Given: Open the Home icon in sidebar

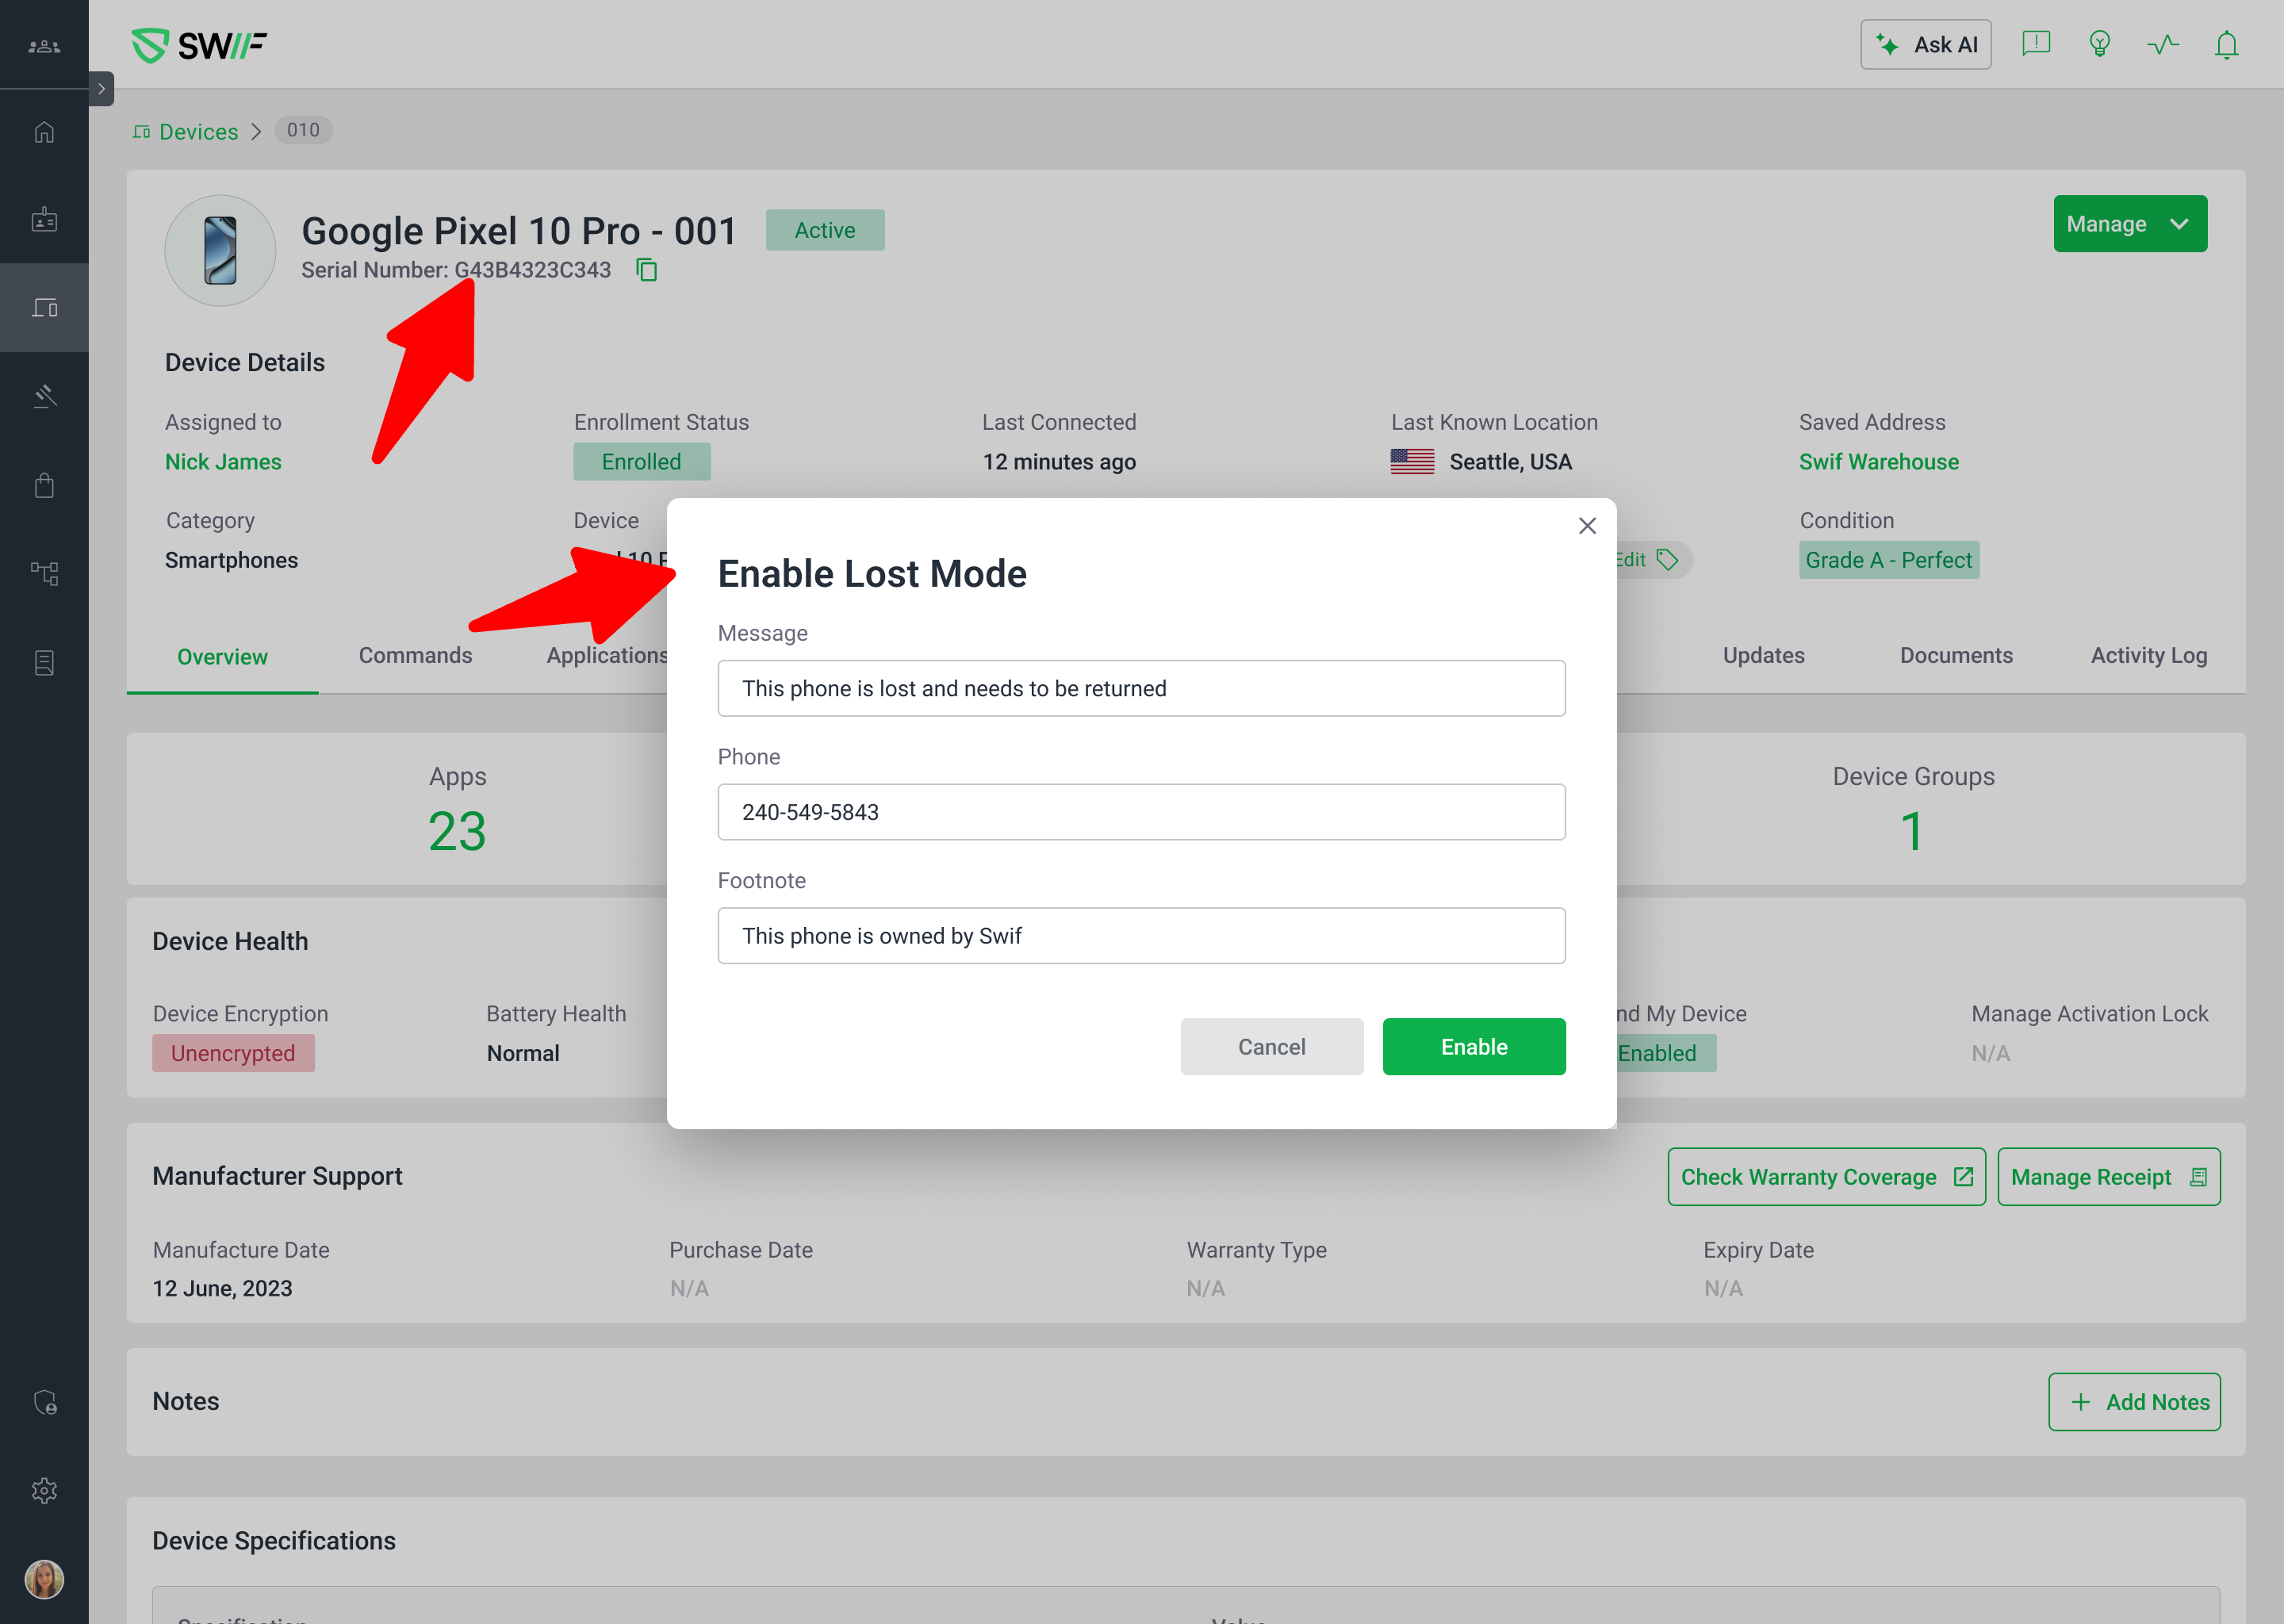Looking at the screenshot, I should 44,132.
